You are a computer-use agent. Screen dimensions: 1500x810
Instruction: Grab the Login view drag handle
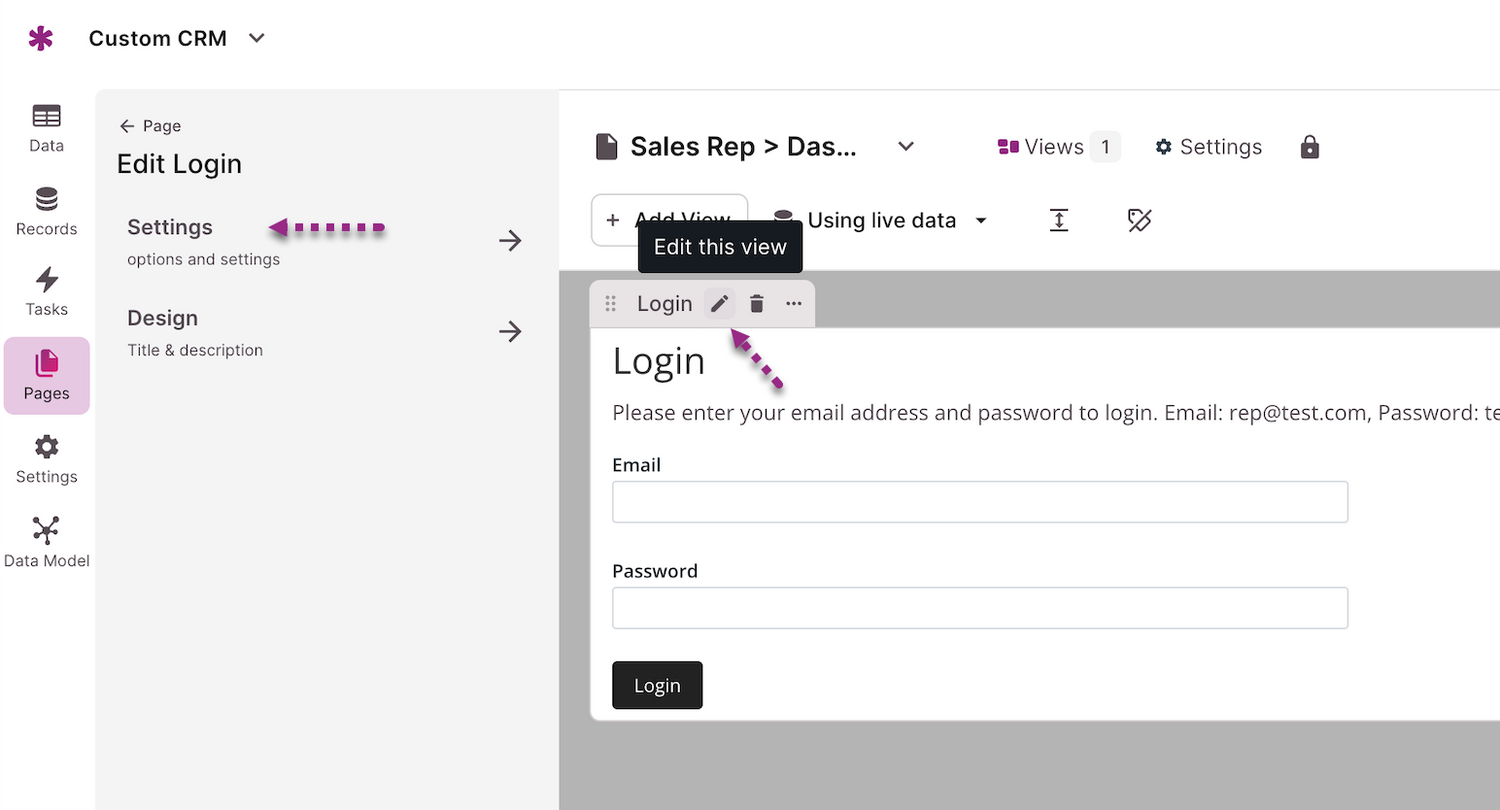[611, 304]
